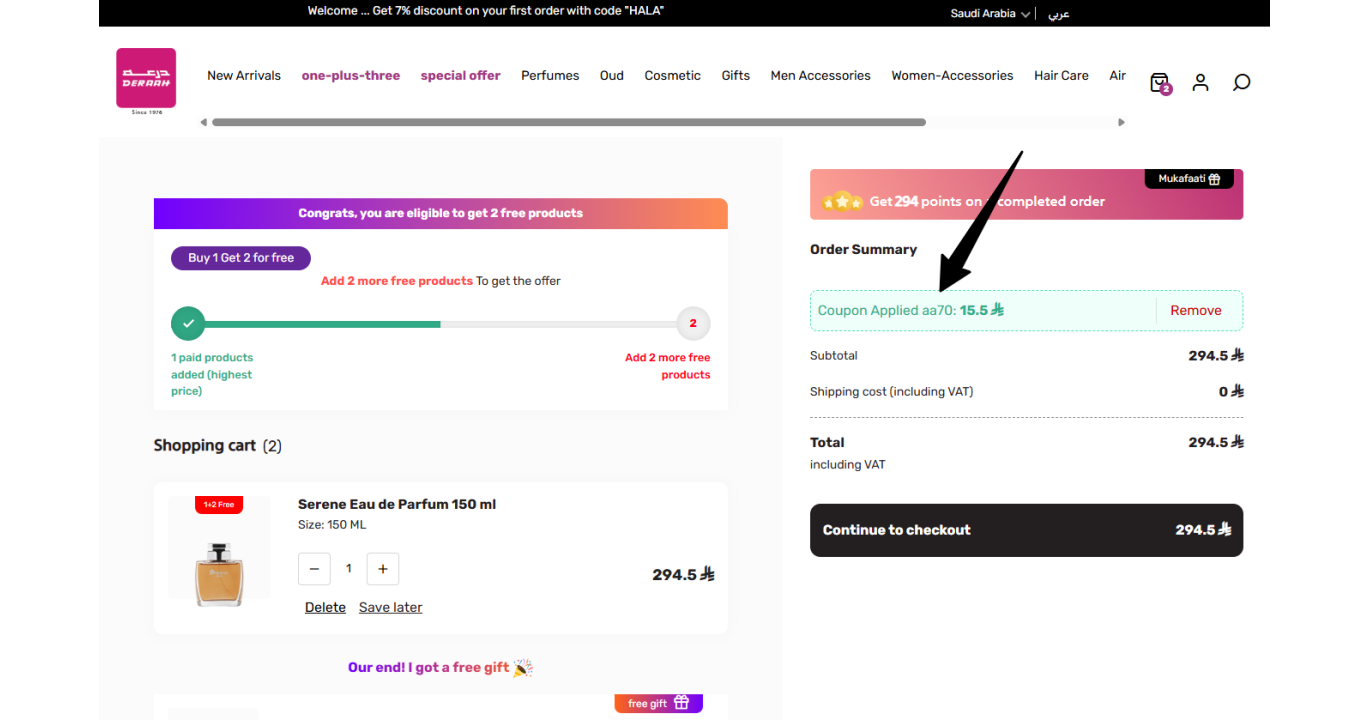Click Continue to checkout button
The image size is (1368, 720).
(x=1026, y=530)
